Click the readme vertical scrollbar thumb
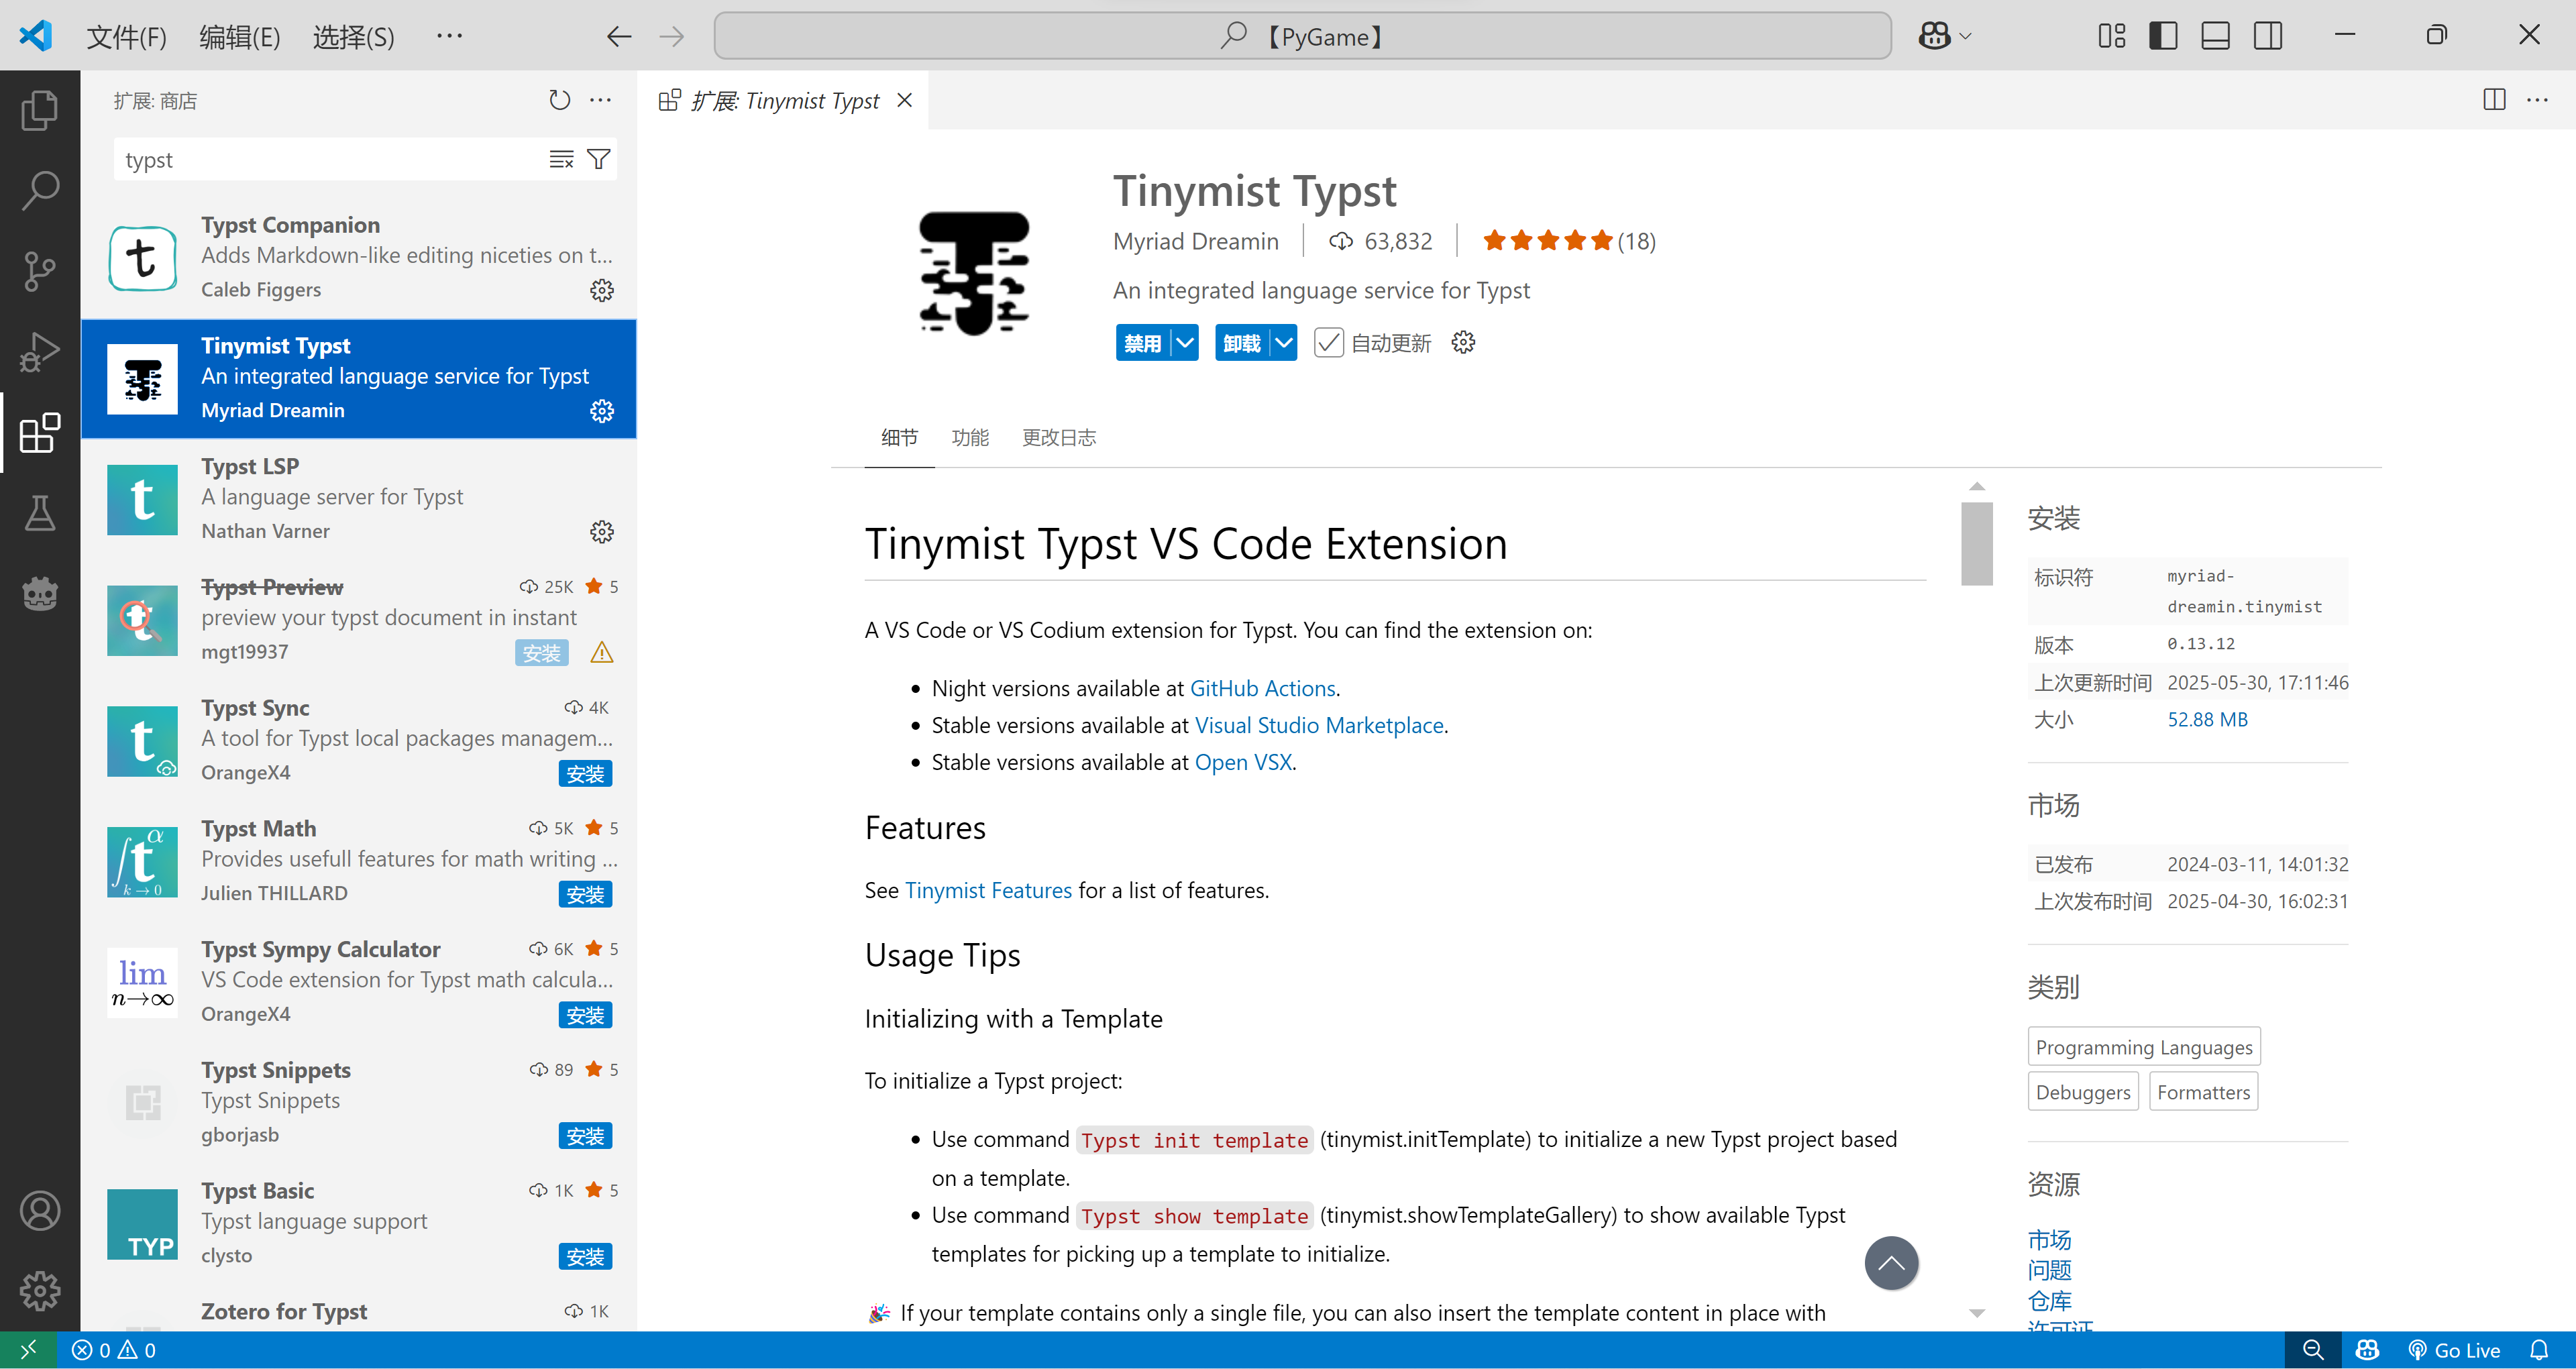 click(1976, 543)
